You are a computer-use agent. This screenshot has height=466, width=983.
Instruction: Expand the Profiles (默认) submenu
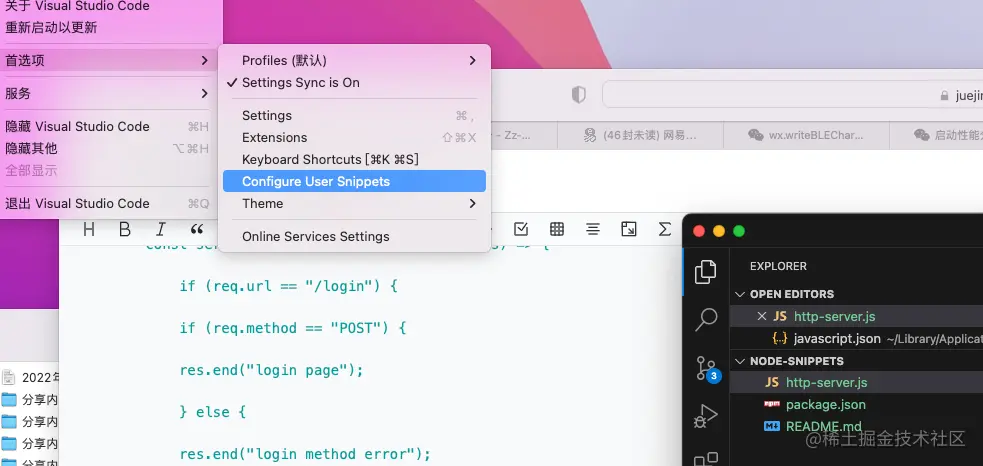[x=354, y=61]
